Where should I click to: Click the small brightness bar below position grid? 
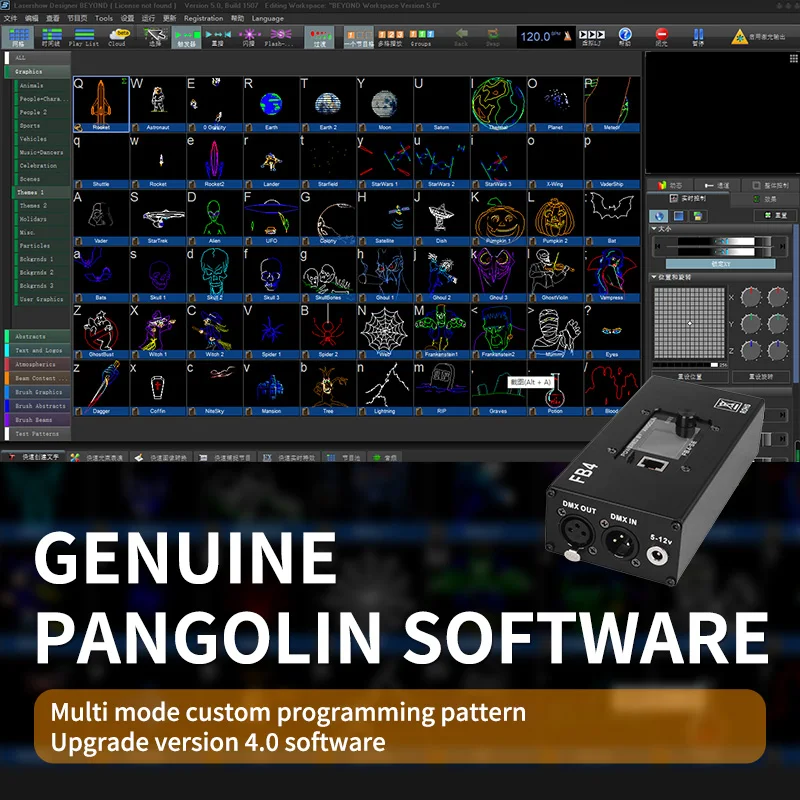click(x=685, y=365)
